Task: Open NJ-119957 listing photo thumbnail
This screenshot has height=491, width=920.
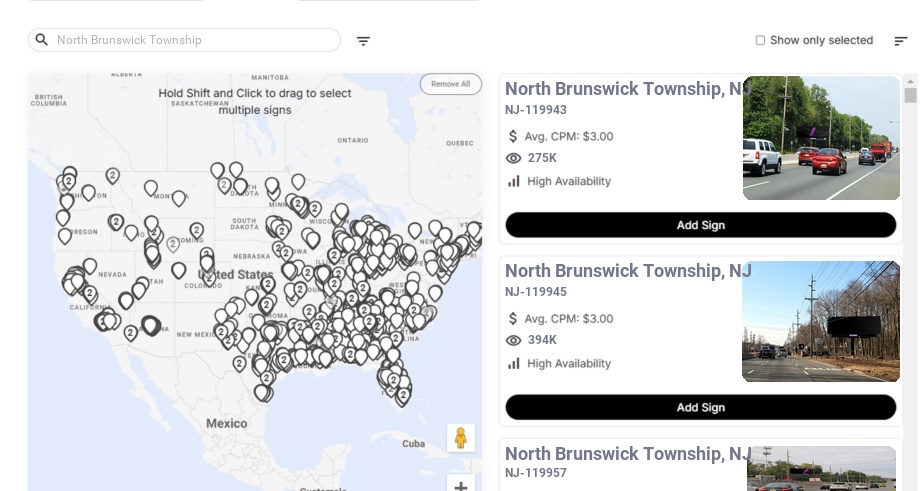Action: point(821,469)
